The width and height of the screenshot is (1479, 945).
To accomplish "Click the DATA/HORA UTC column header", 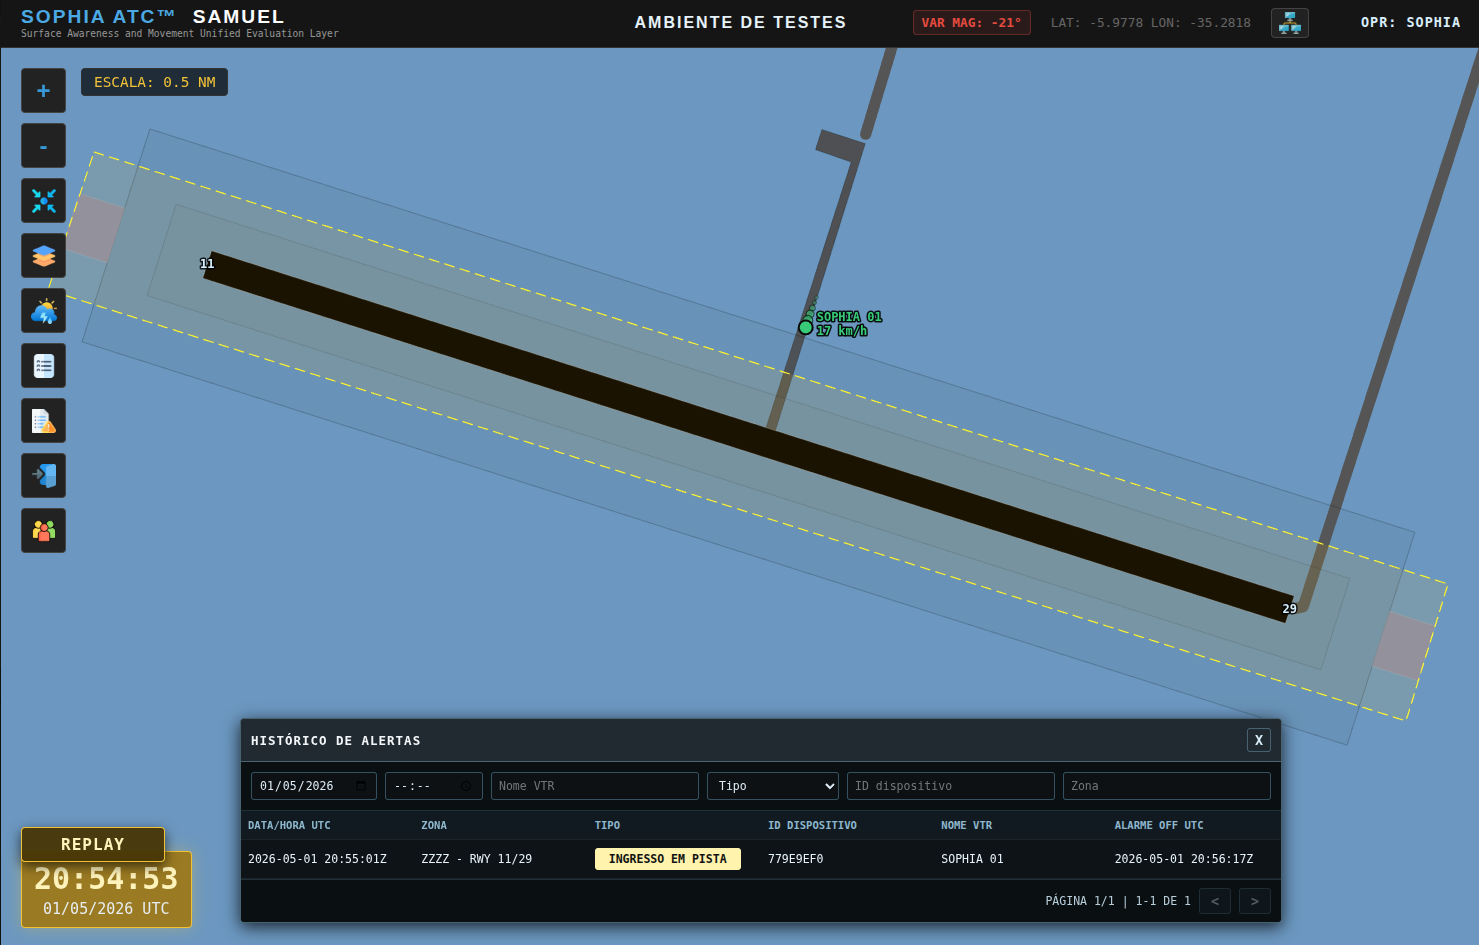I will click(x=289, y=826).
